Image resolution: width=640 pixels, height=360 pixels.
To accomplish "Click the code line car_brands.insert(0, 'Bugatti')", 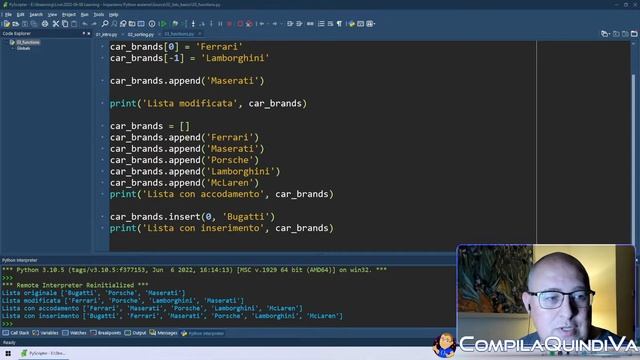I will coord(192,217).
